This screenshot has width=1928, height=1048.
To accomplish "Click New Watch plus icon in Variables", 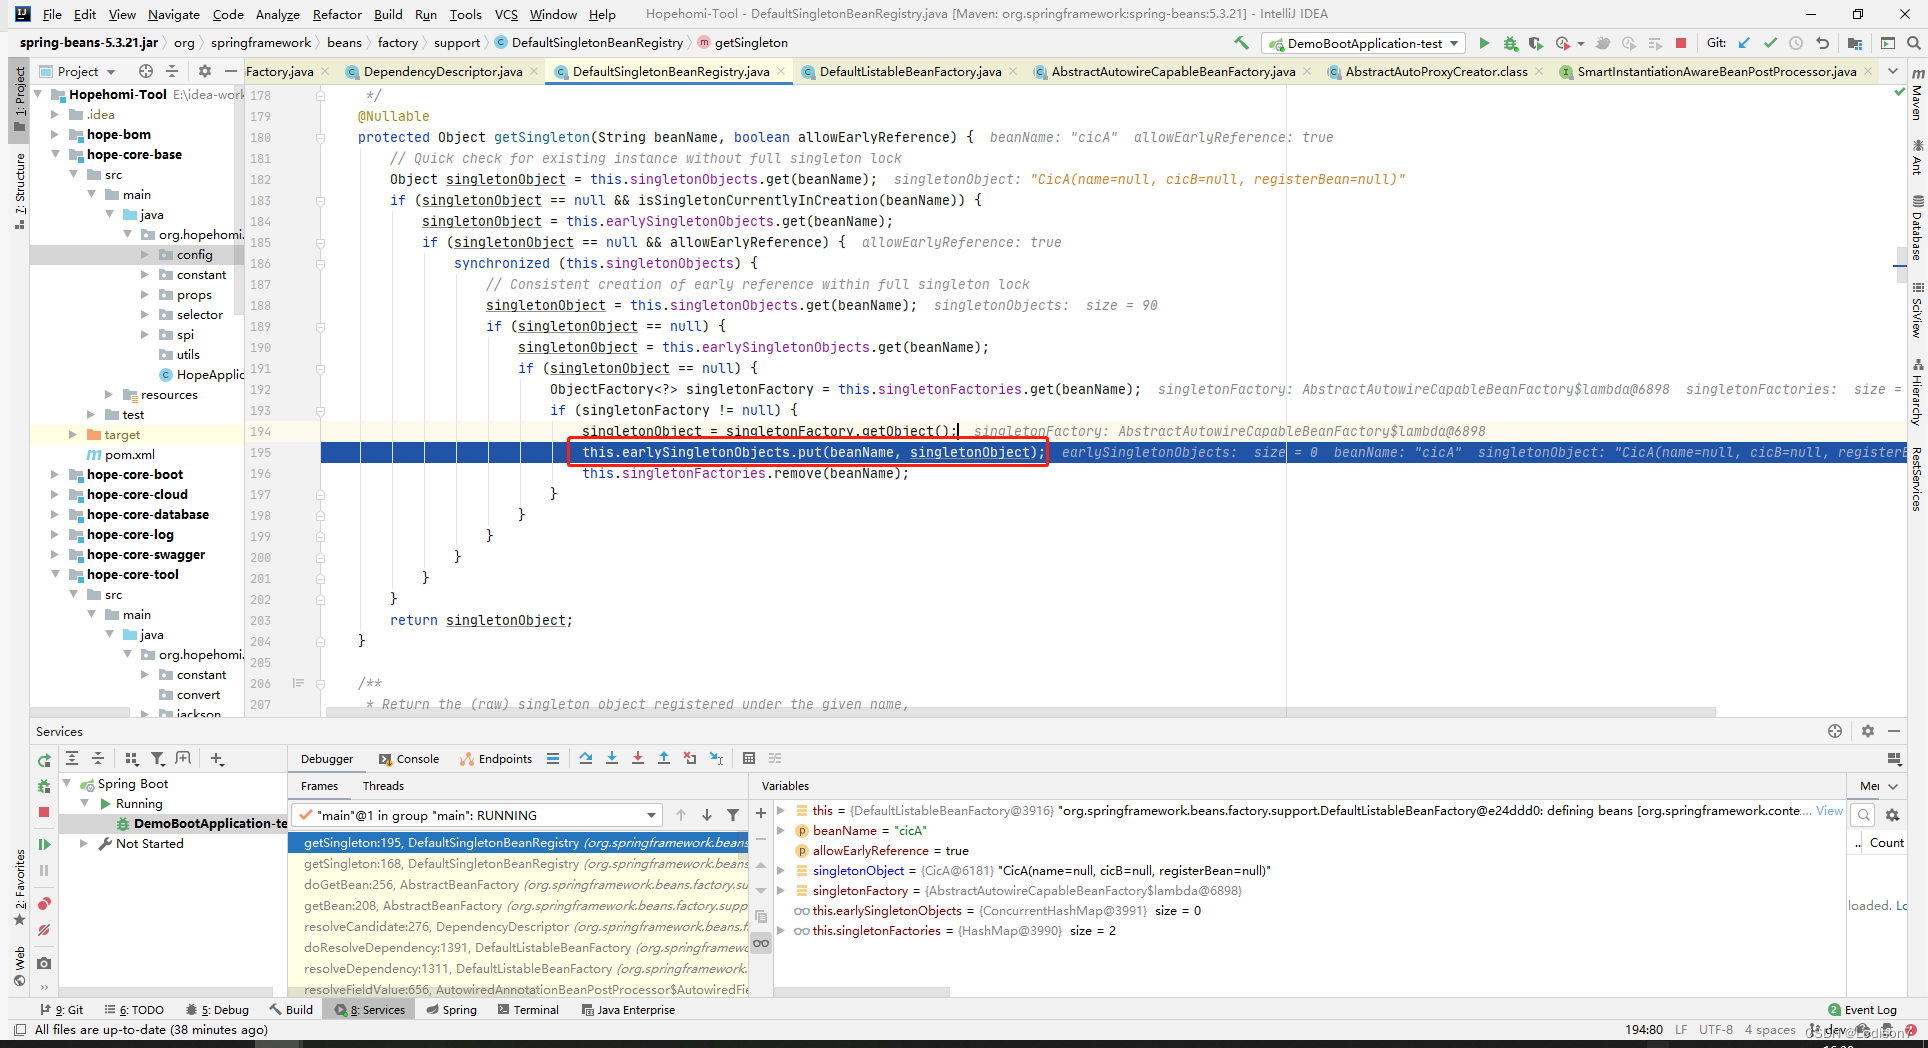I will 761,813.
